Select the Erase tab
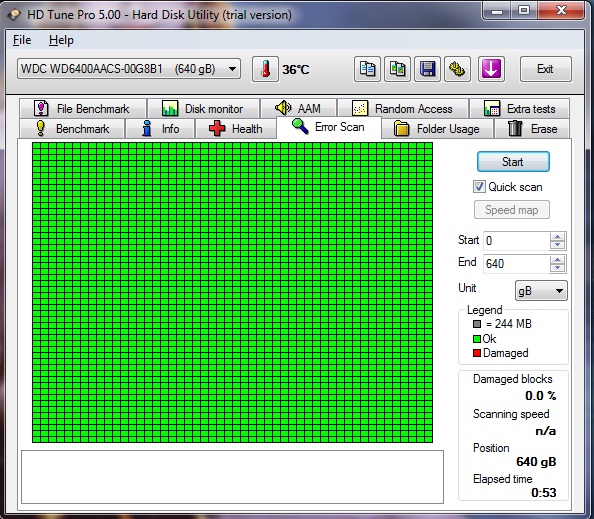594x519 pixels. [x=532, y=129]
